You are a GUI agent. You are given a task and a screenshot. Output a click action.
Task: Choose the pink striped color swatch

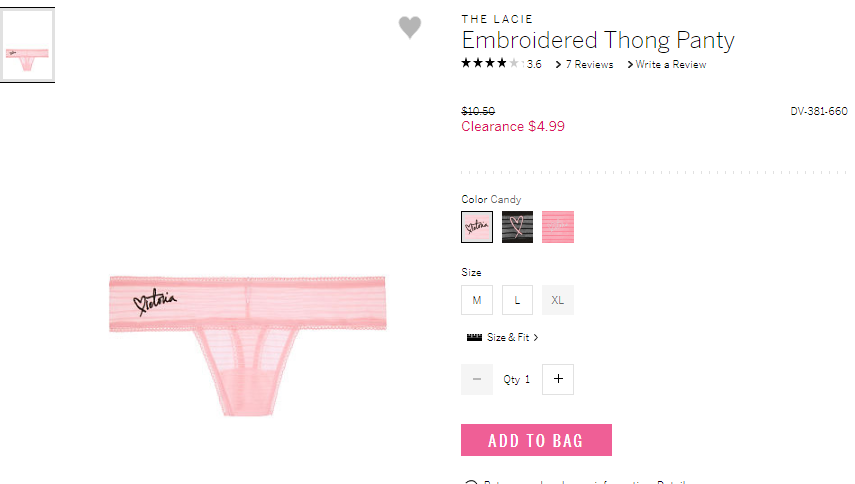pos(557,227)
